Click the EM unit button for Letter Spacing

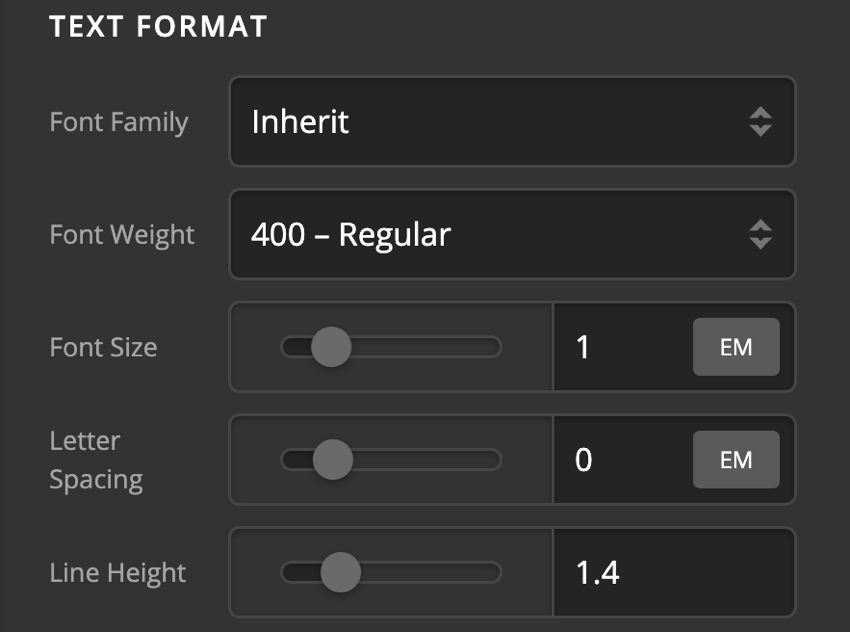point(736,460)
